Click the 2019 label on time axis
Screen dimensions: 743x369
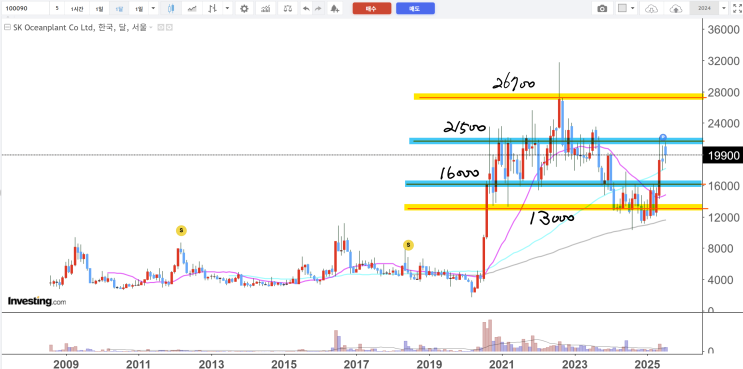coord(429,363)
